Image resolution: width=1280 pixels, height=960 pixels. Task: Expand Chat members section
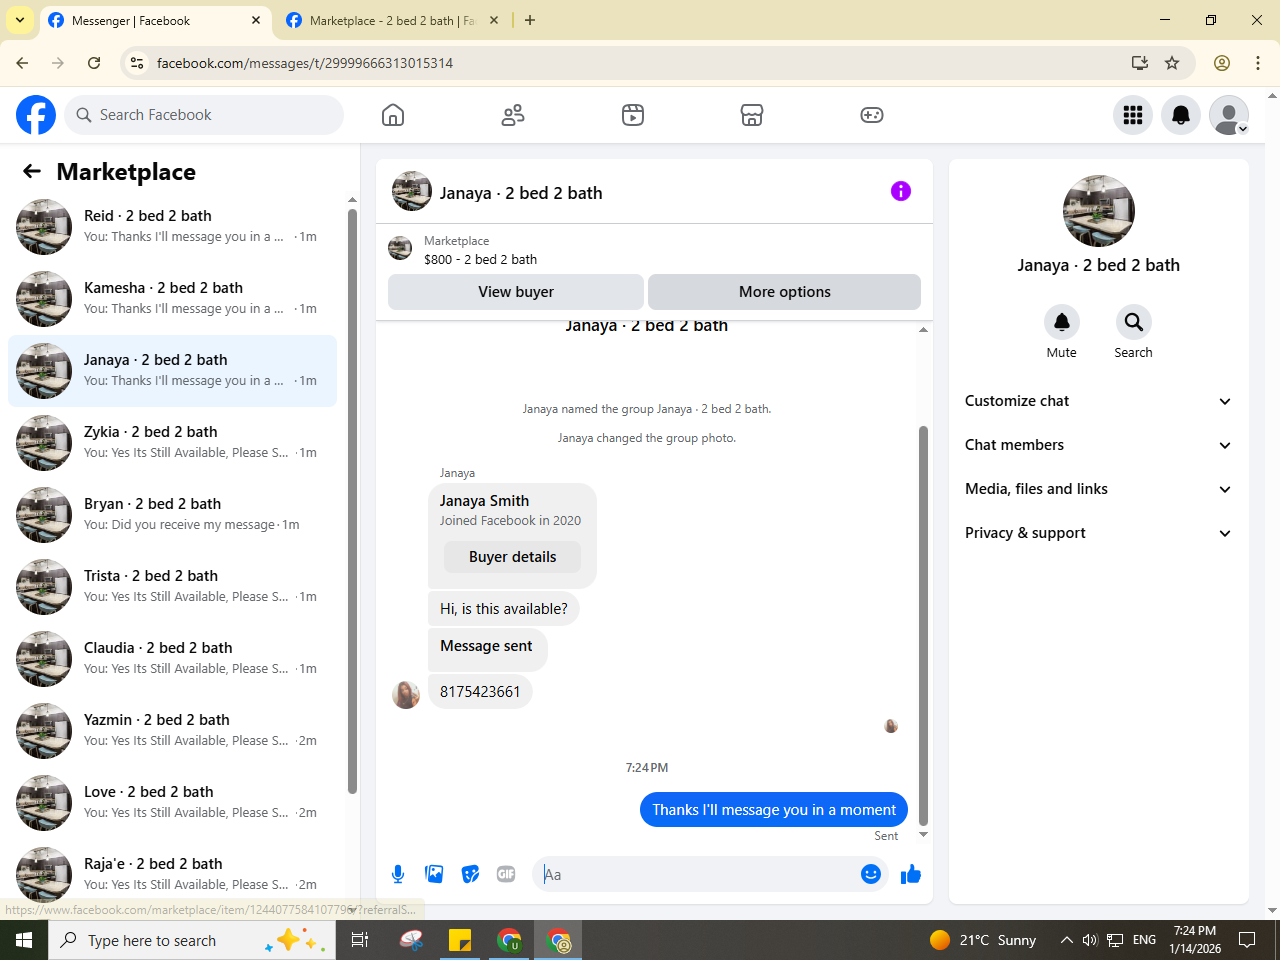click(x=1098, y=445)
